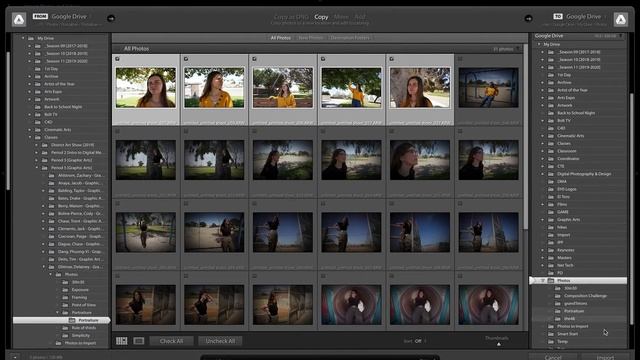
Task: Collapse destination Photos folder
Action: (542, 280)
